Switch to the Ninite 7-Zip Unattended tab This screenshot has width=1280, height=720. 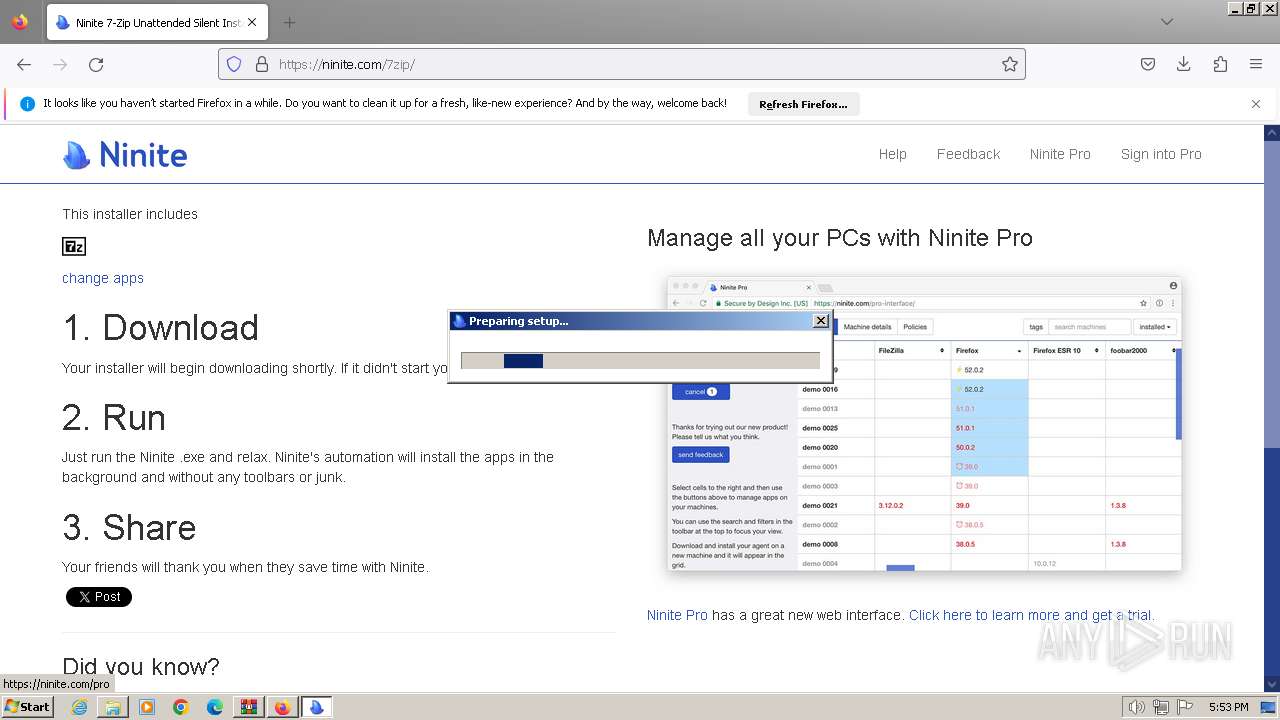pos(157,22)
